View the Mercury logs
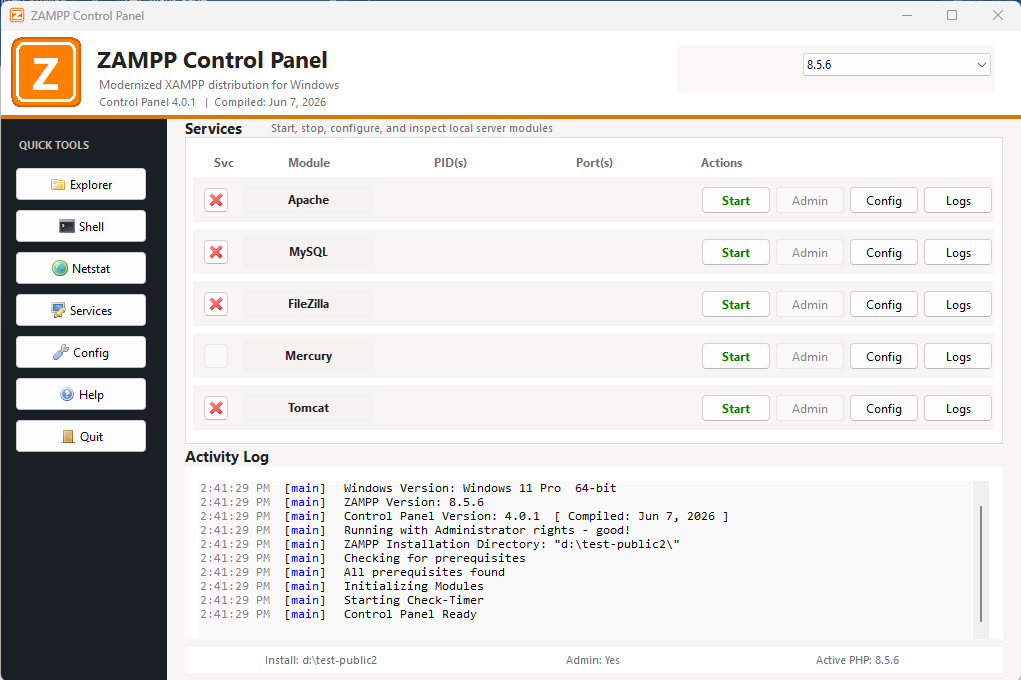 [958, 357]
